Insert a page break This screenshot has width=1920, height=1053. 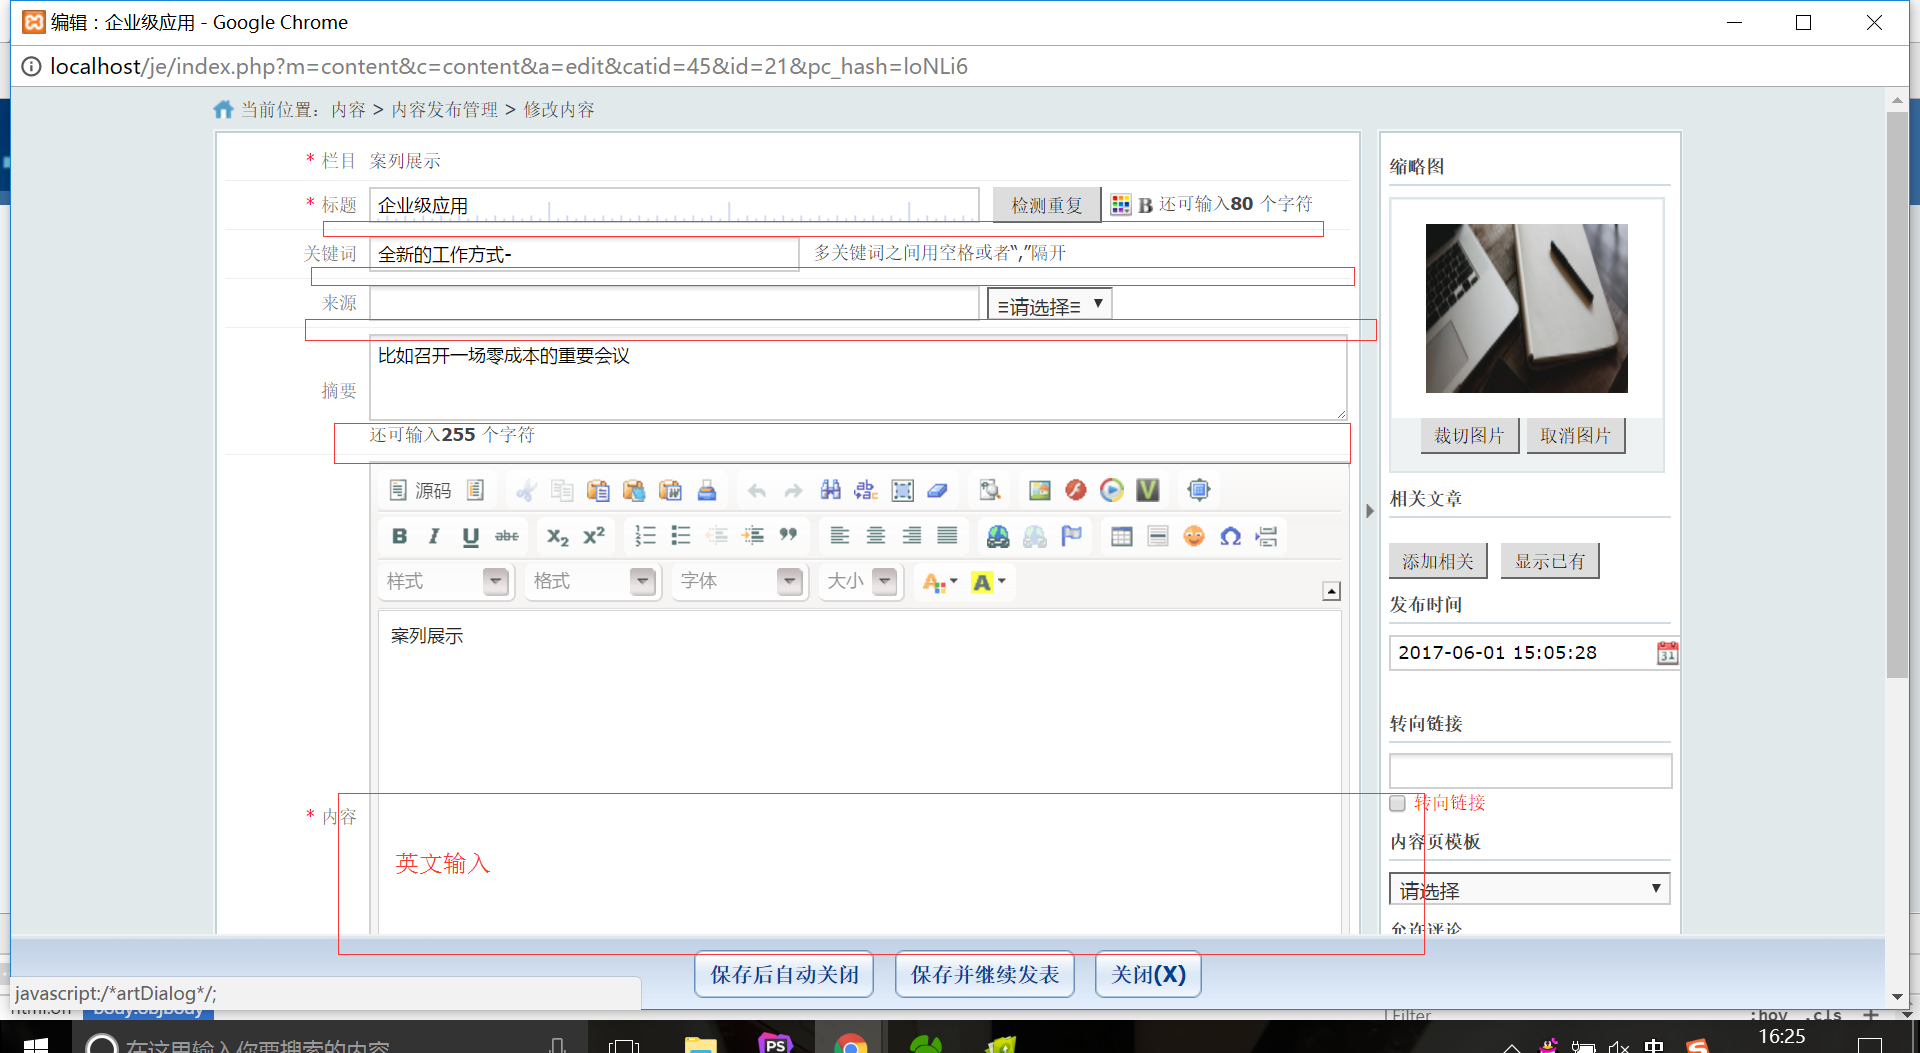[1267, 536]
